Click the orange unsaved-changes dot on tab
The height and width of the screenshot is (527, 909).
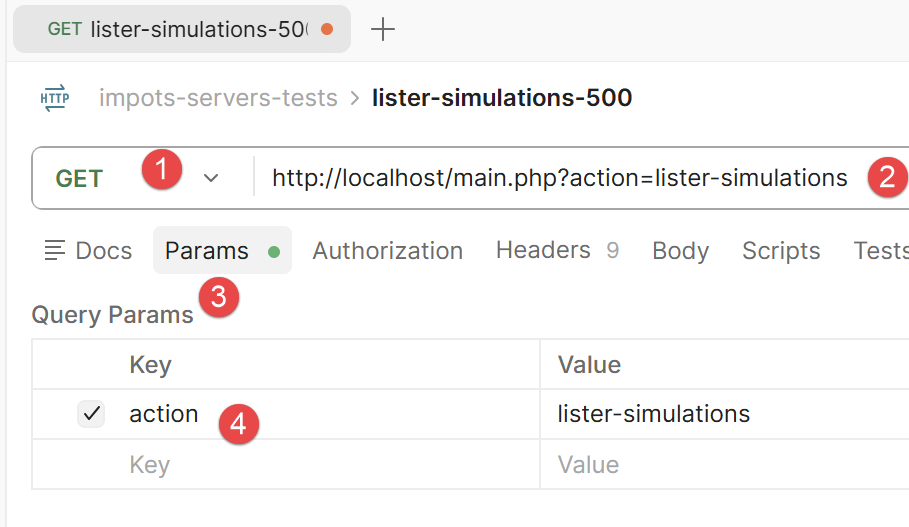tap(327, 29)
